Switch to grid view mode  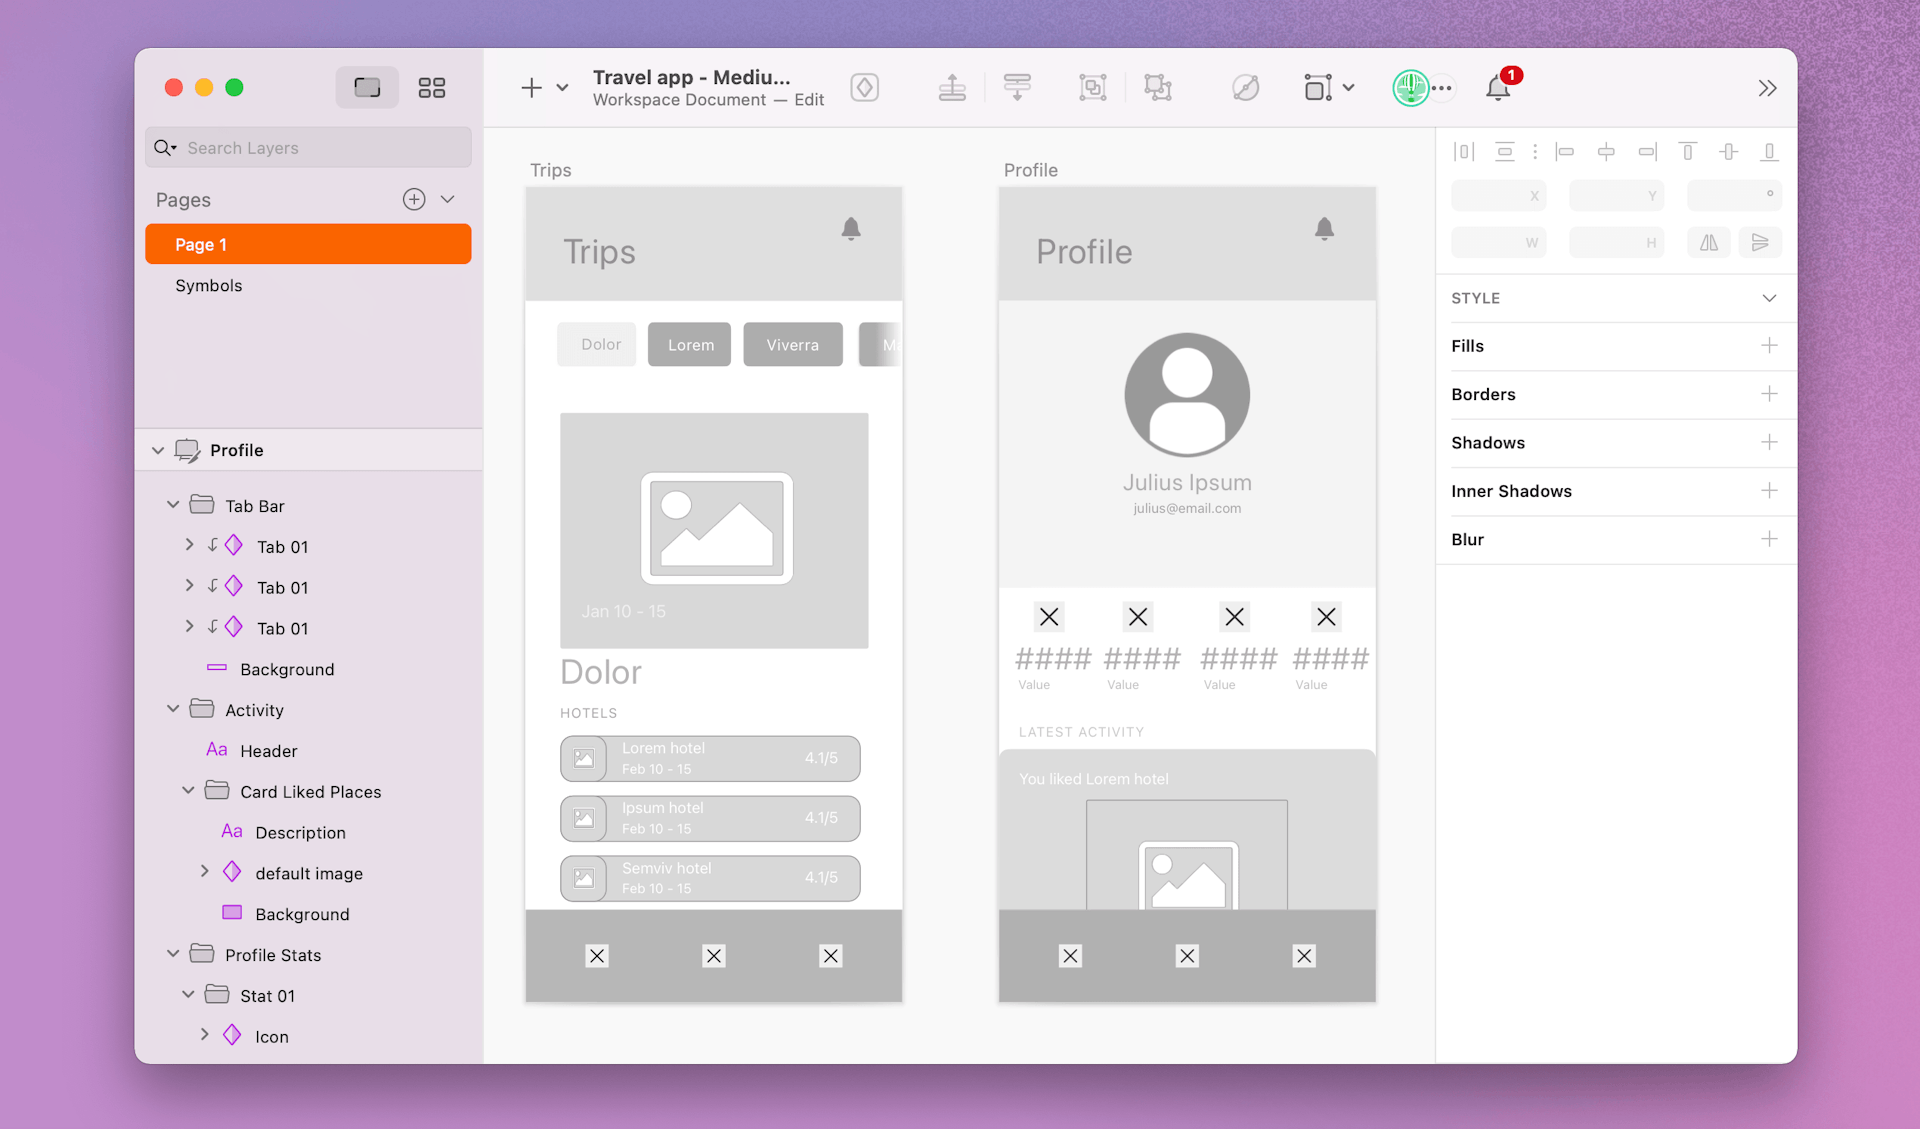tap(431, 87)
